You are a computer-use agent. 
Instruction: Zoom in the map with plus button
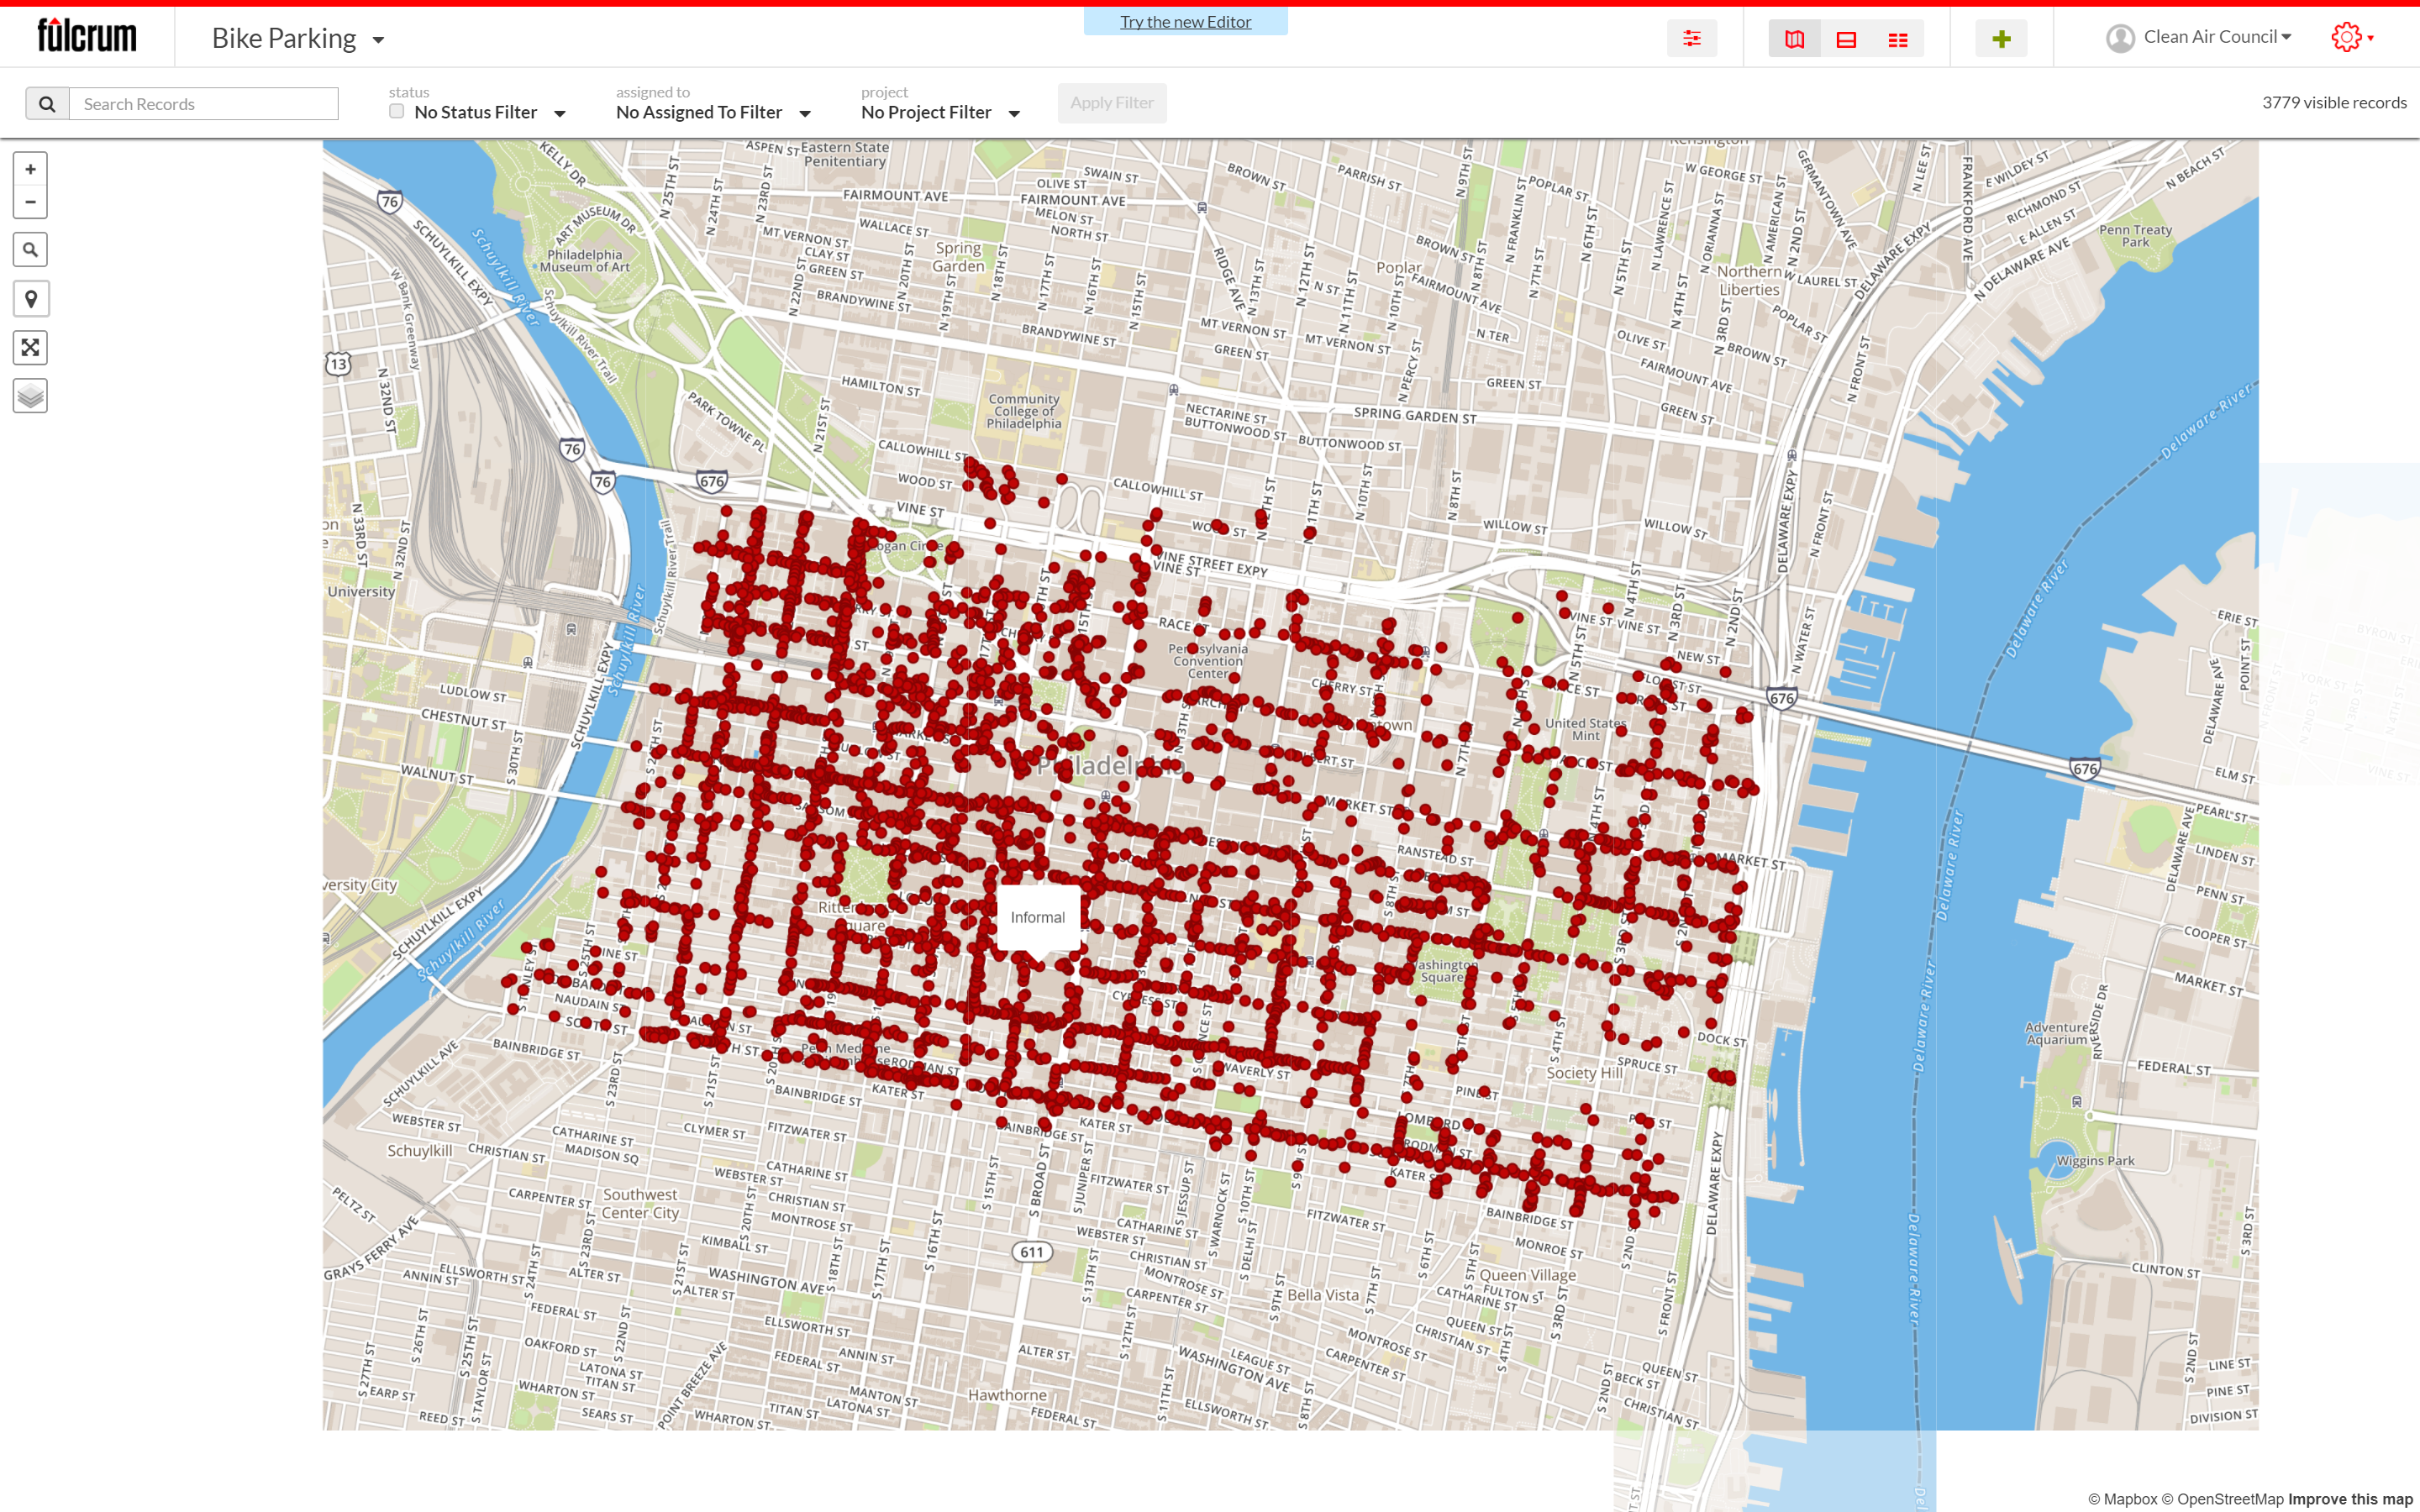tap(30, 170)
